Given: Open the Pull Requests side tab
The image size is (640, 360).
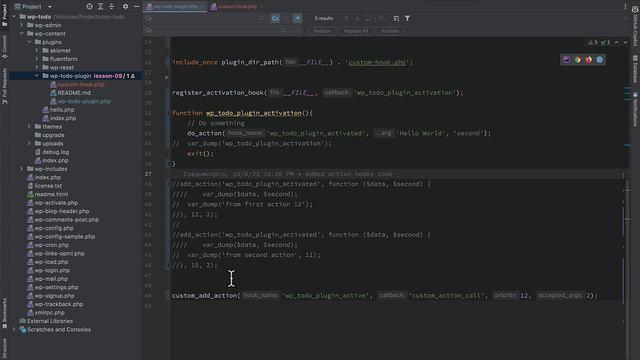Looking at the screenshot, I should tap(4, 86).
